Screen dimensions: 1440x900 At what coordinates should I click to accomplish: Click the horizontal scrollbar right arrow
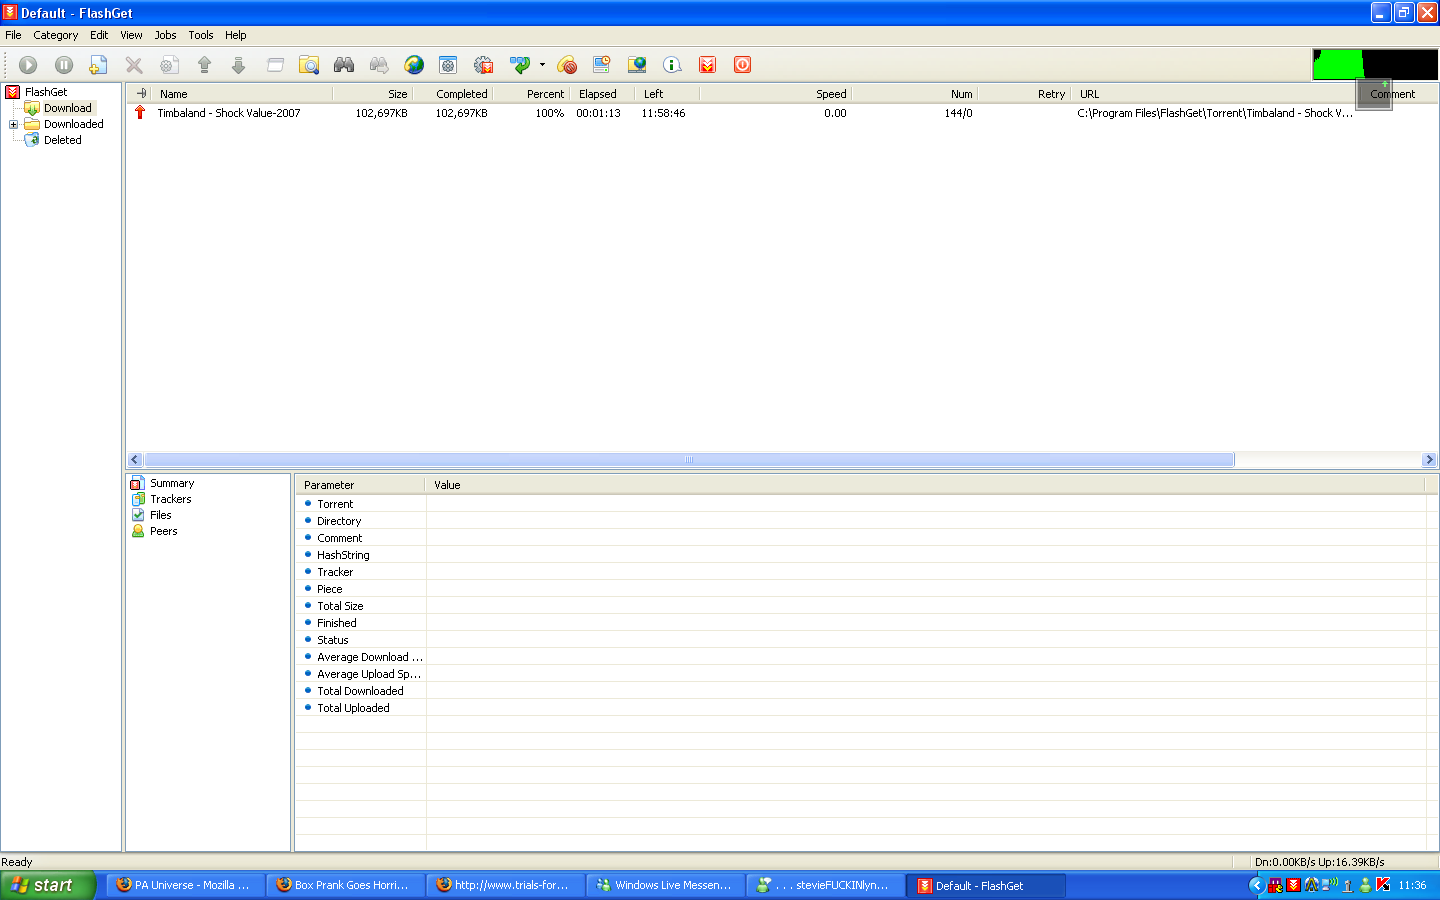coord(1429,460)
